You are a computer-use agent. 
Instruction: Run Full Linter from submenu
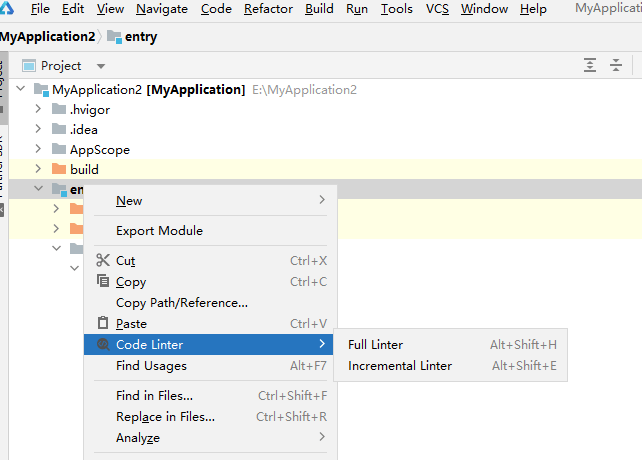coord(451,344)
